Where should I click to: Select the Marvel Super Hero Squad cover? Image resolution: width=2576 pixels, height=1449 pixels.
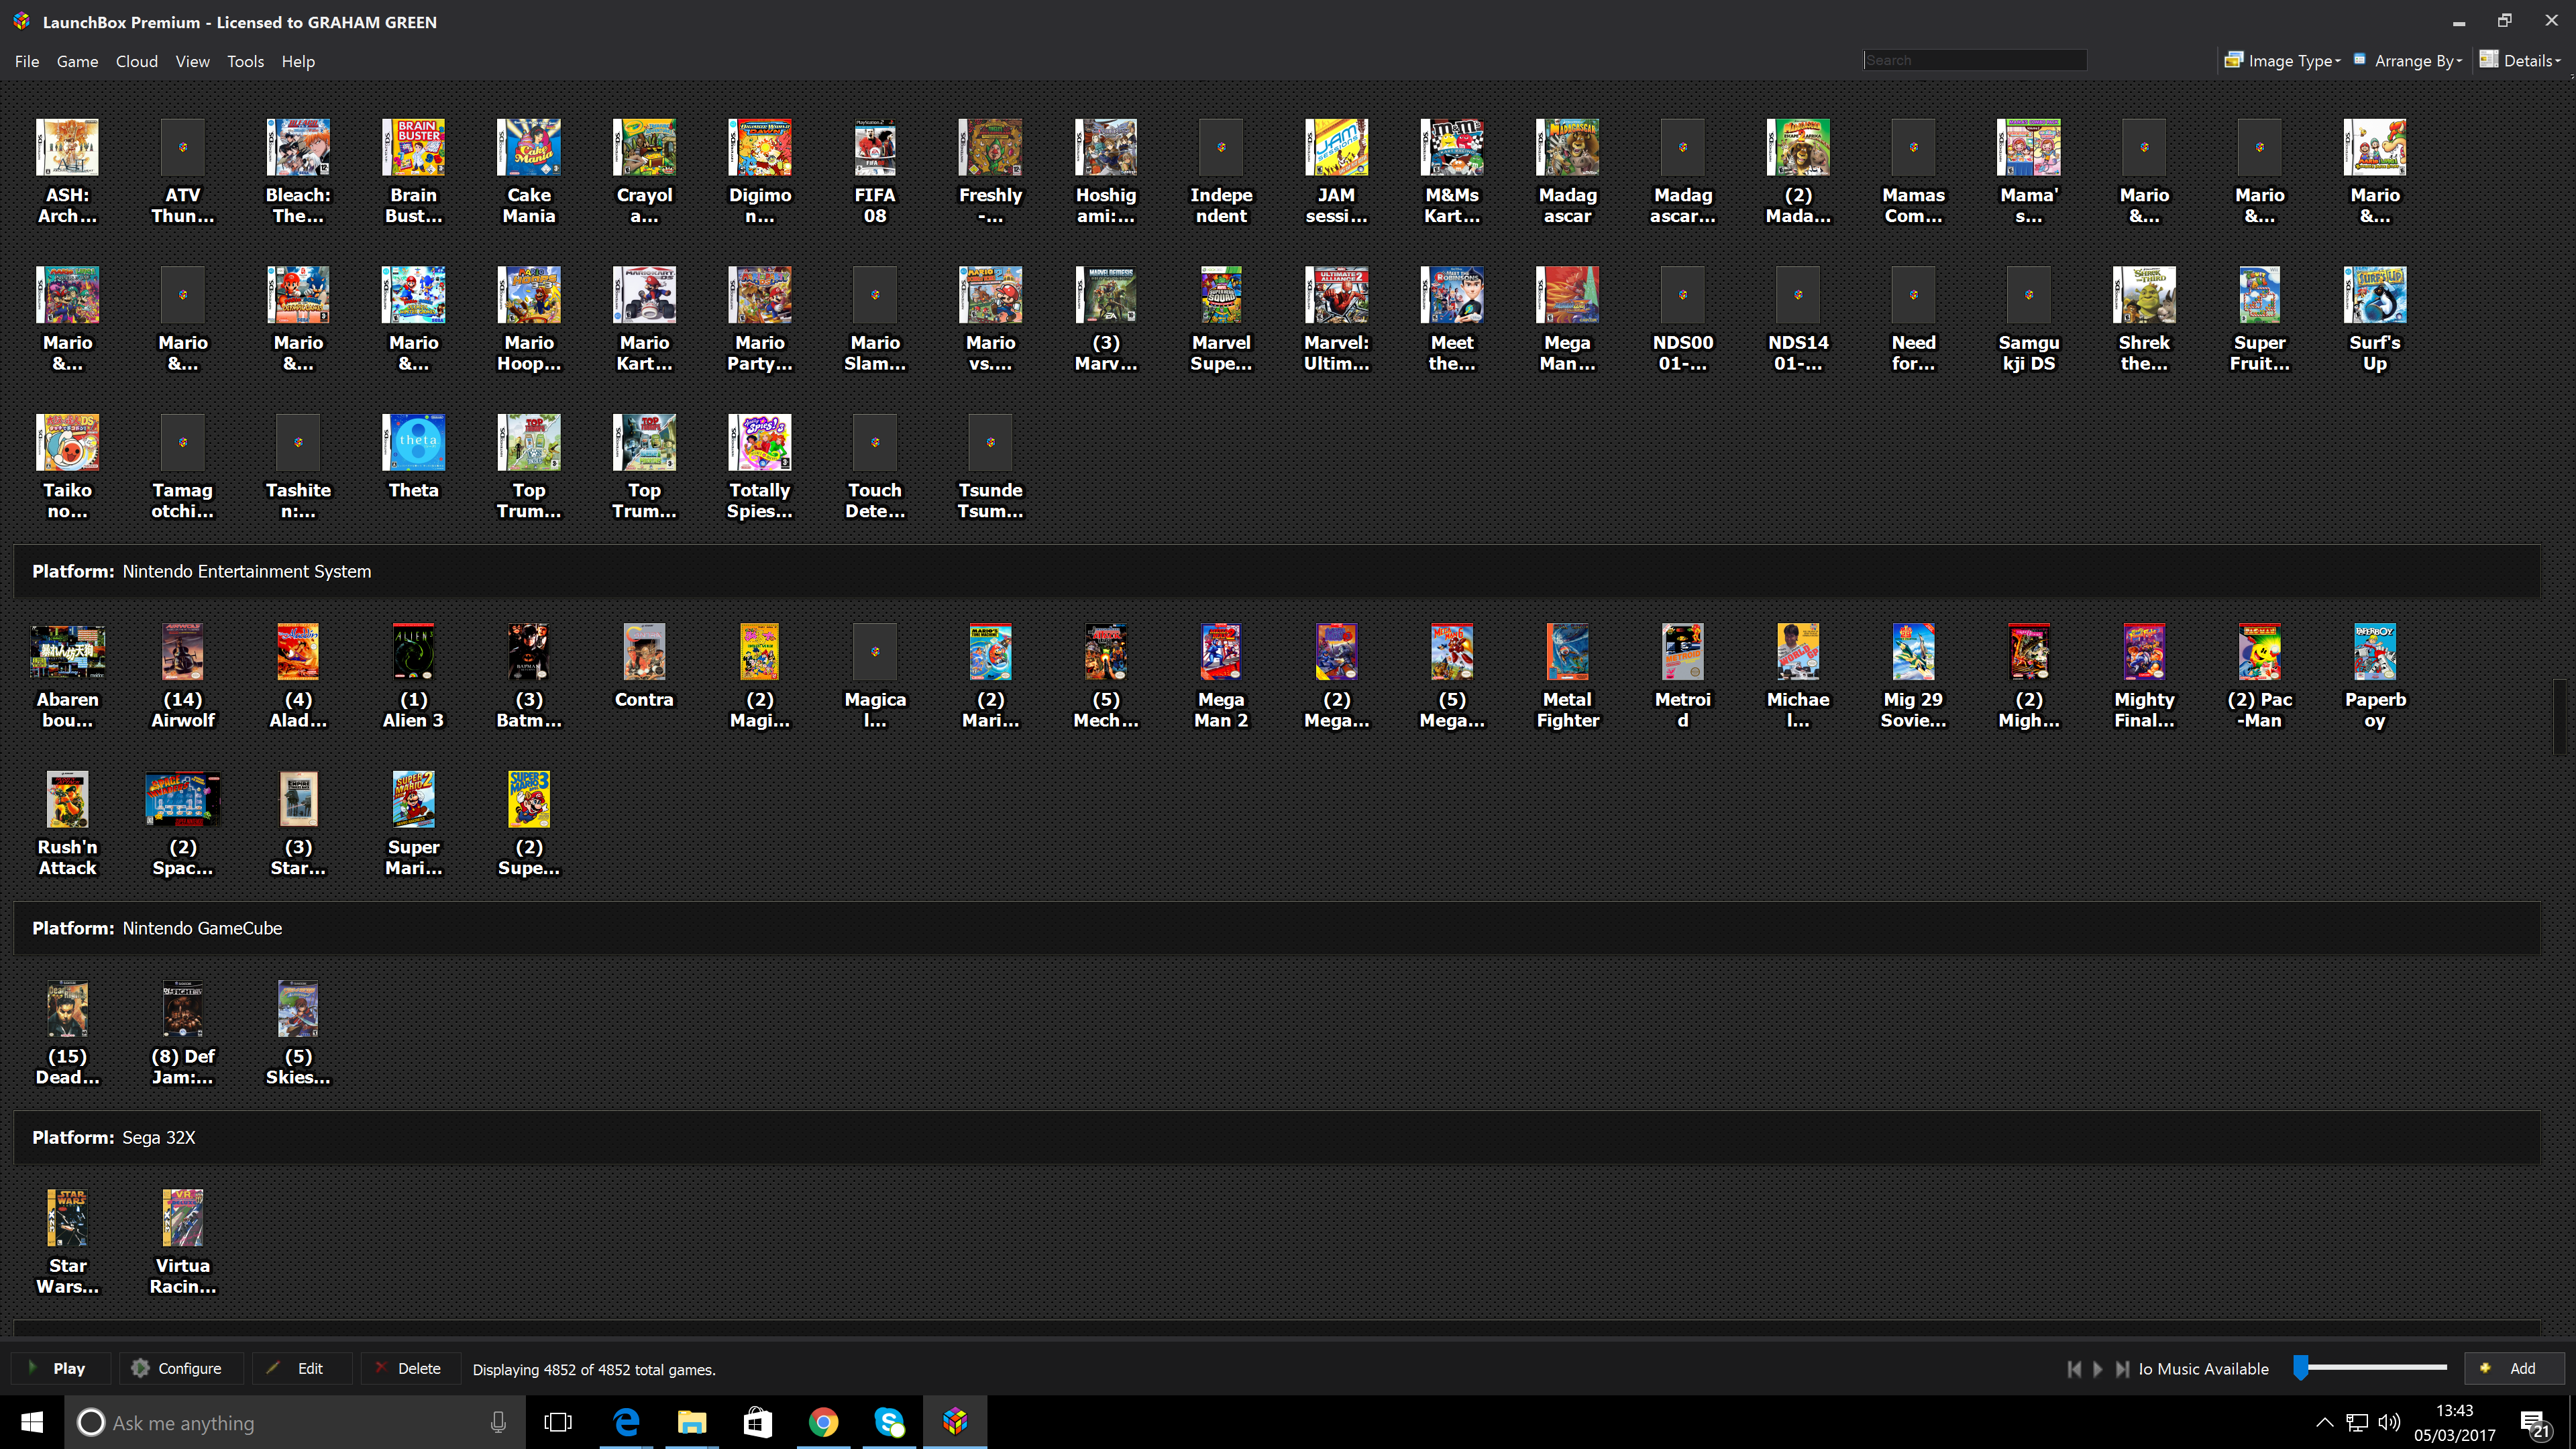tap(1221, 294)
